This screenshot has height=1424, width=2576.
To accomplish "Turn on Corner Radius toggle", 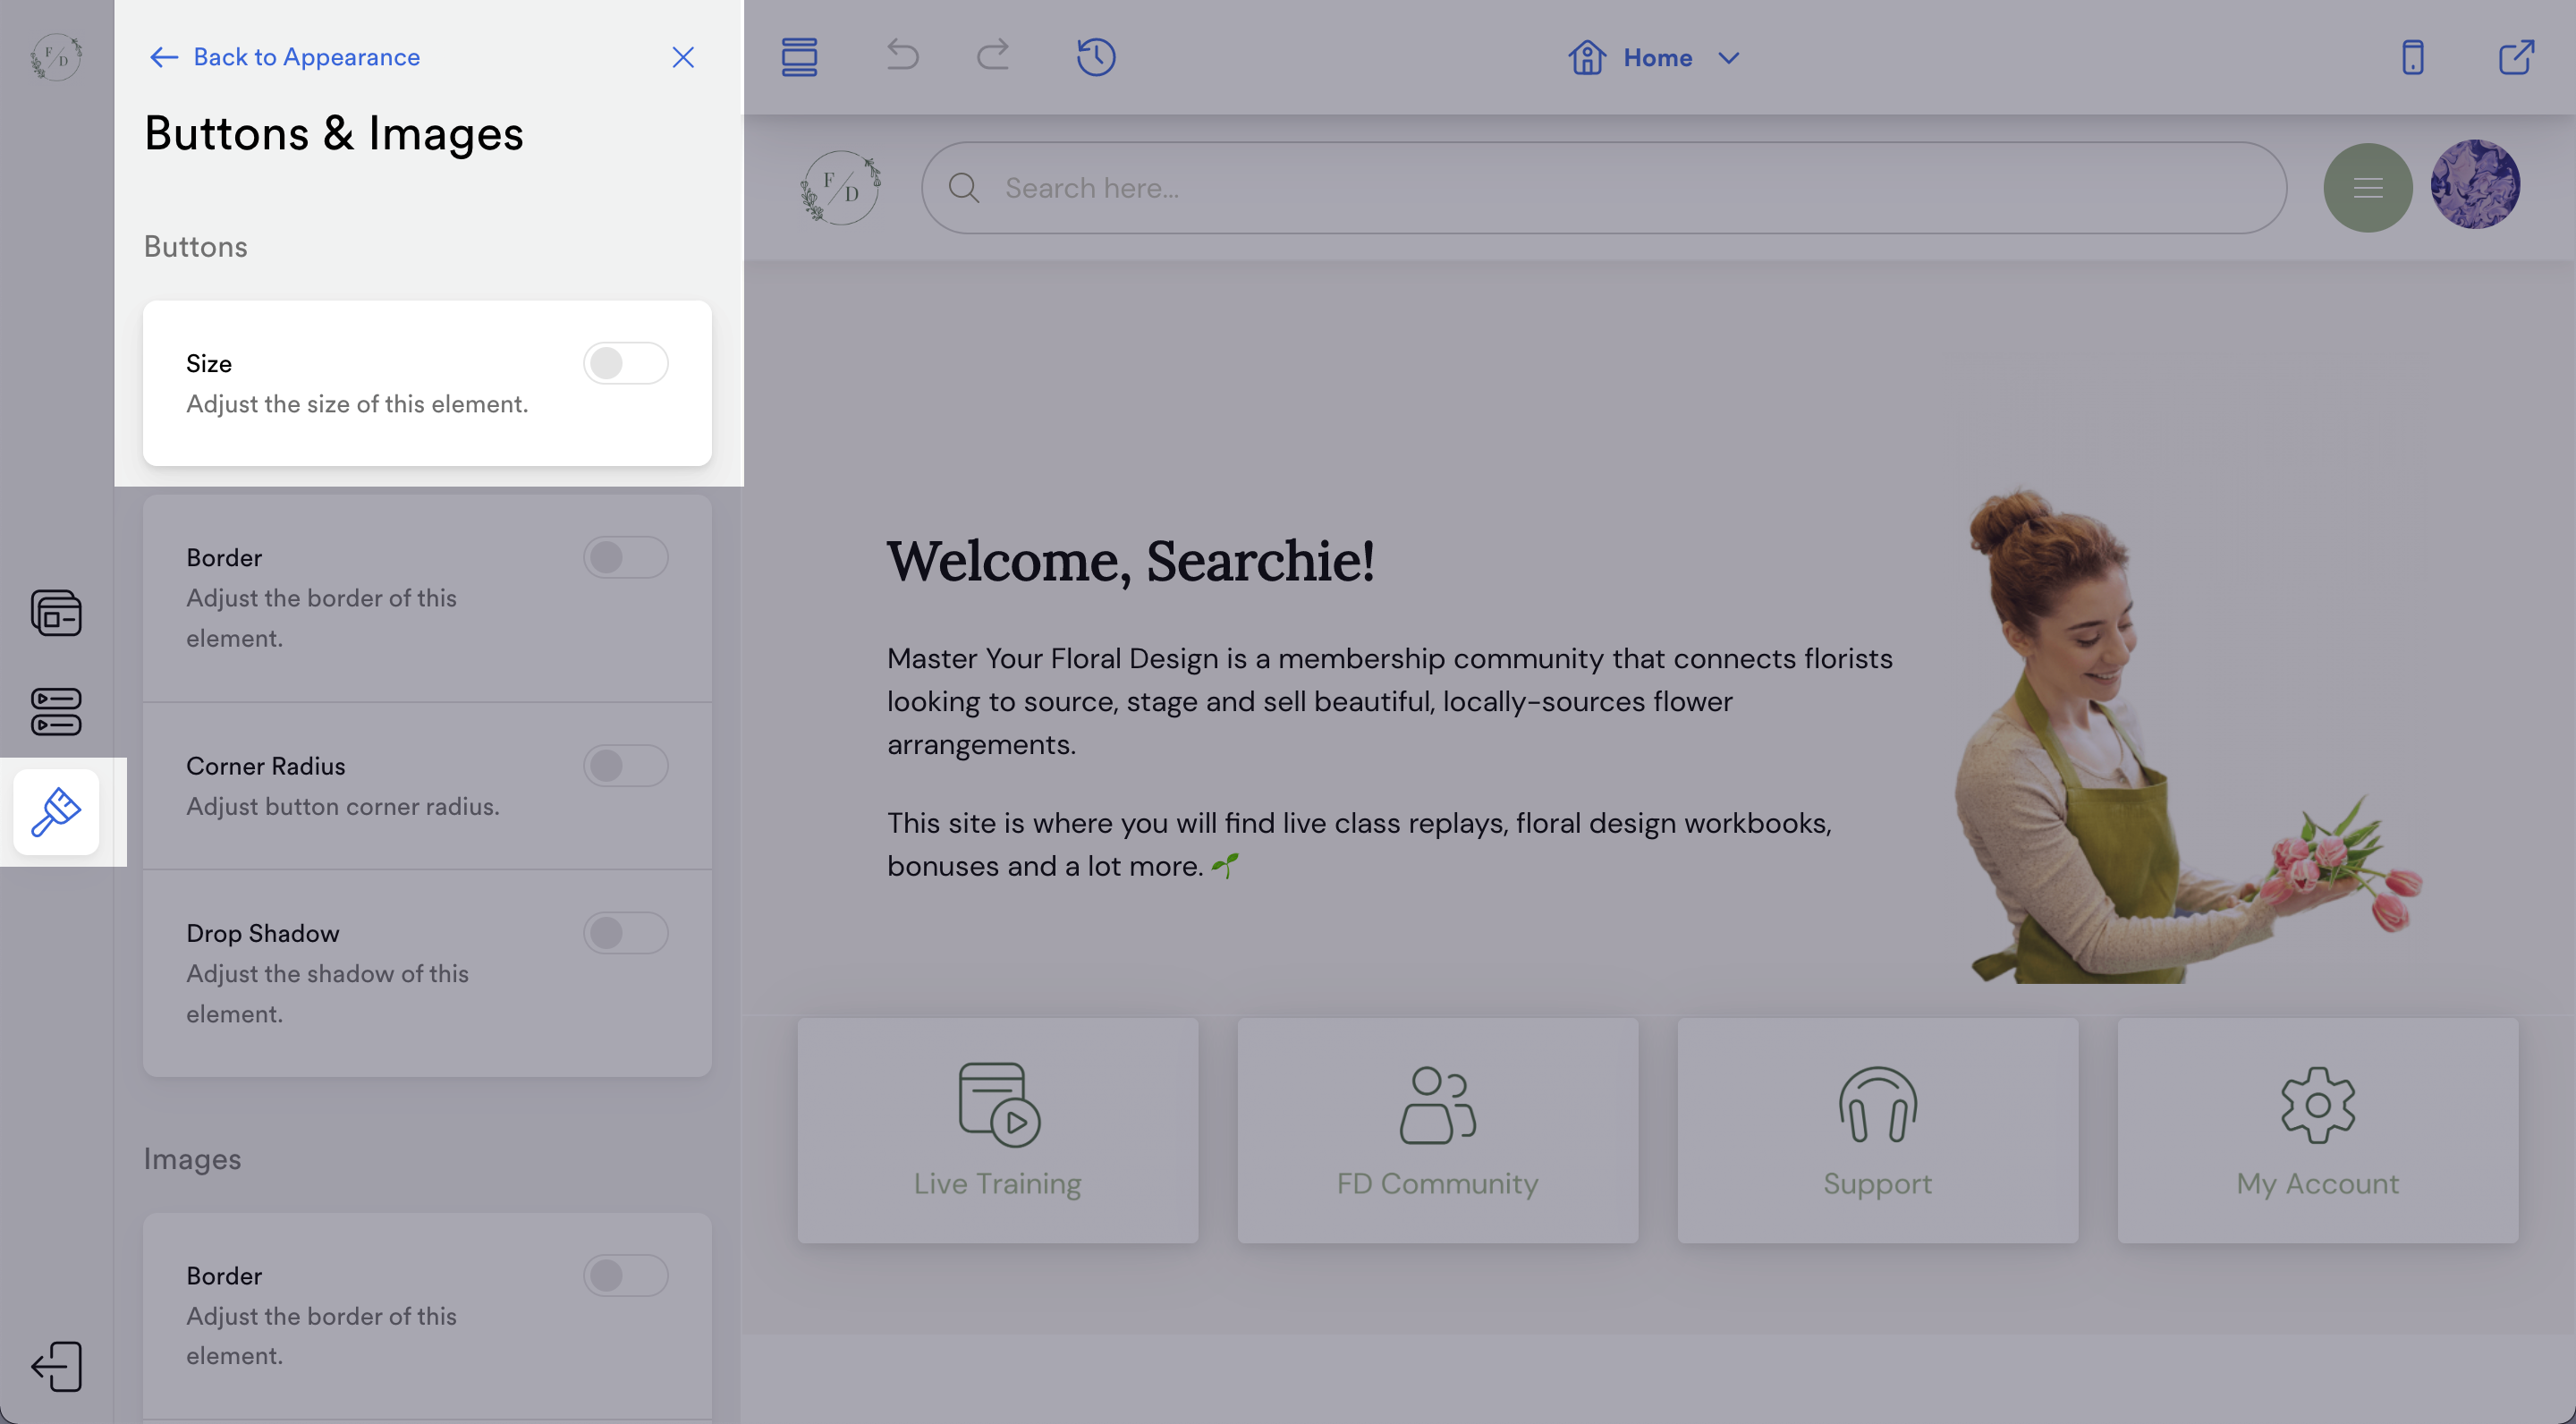I will [625, 766].
